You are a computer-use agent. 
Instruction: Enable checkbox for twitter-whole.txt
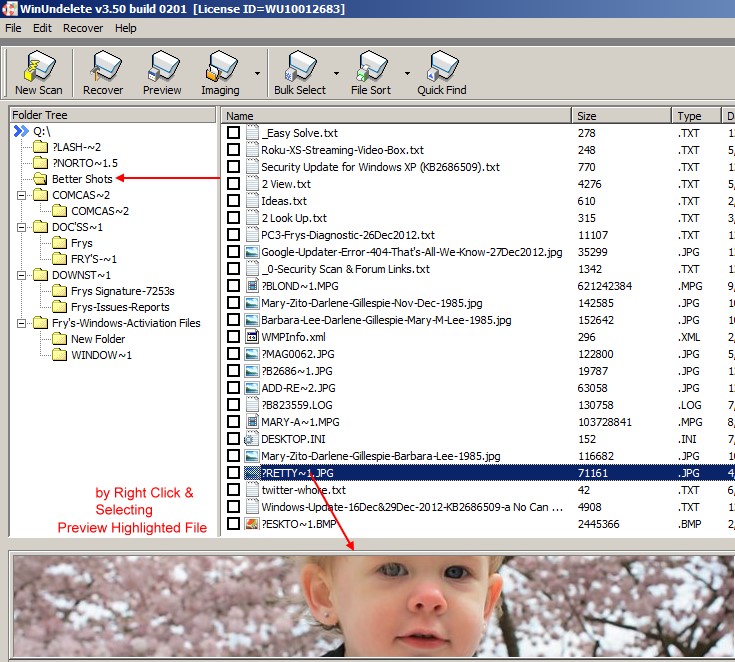[233, 490]
